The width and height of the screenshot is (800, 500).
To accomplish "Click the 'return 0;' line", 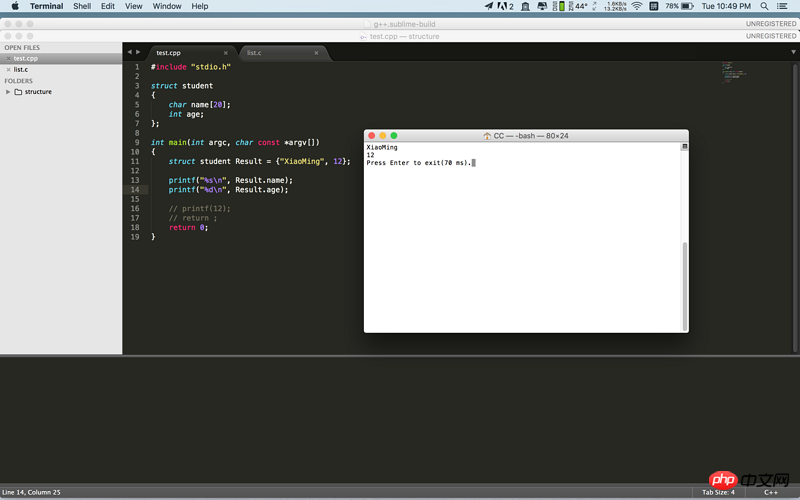I will [188, 228].
